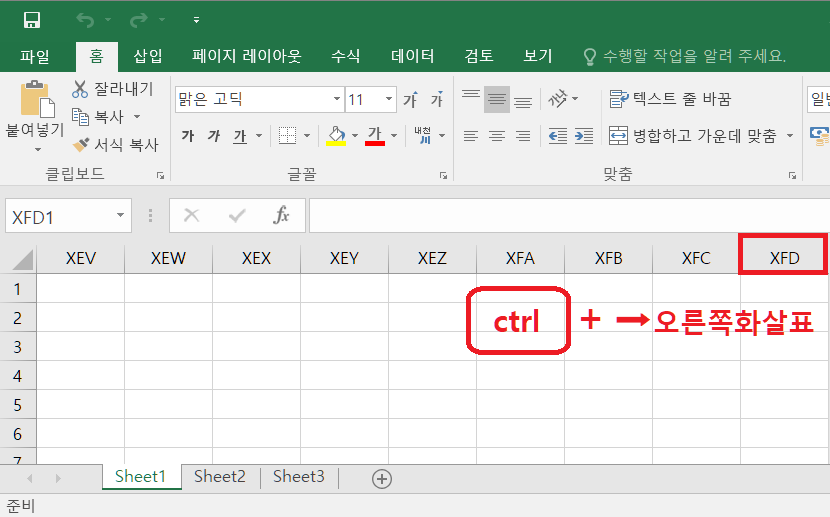Click 서식 복사 format painter
830x517 pixels.
pyautogui.click(x=115, y=144)
